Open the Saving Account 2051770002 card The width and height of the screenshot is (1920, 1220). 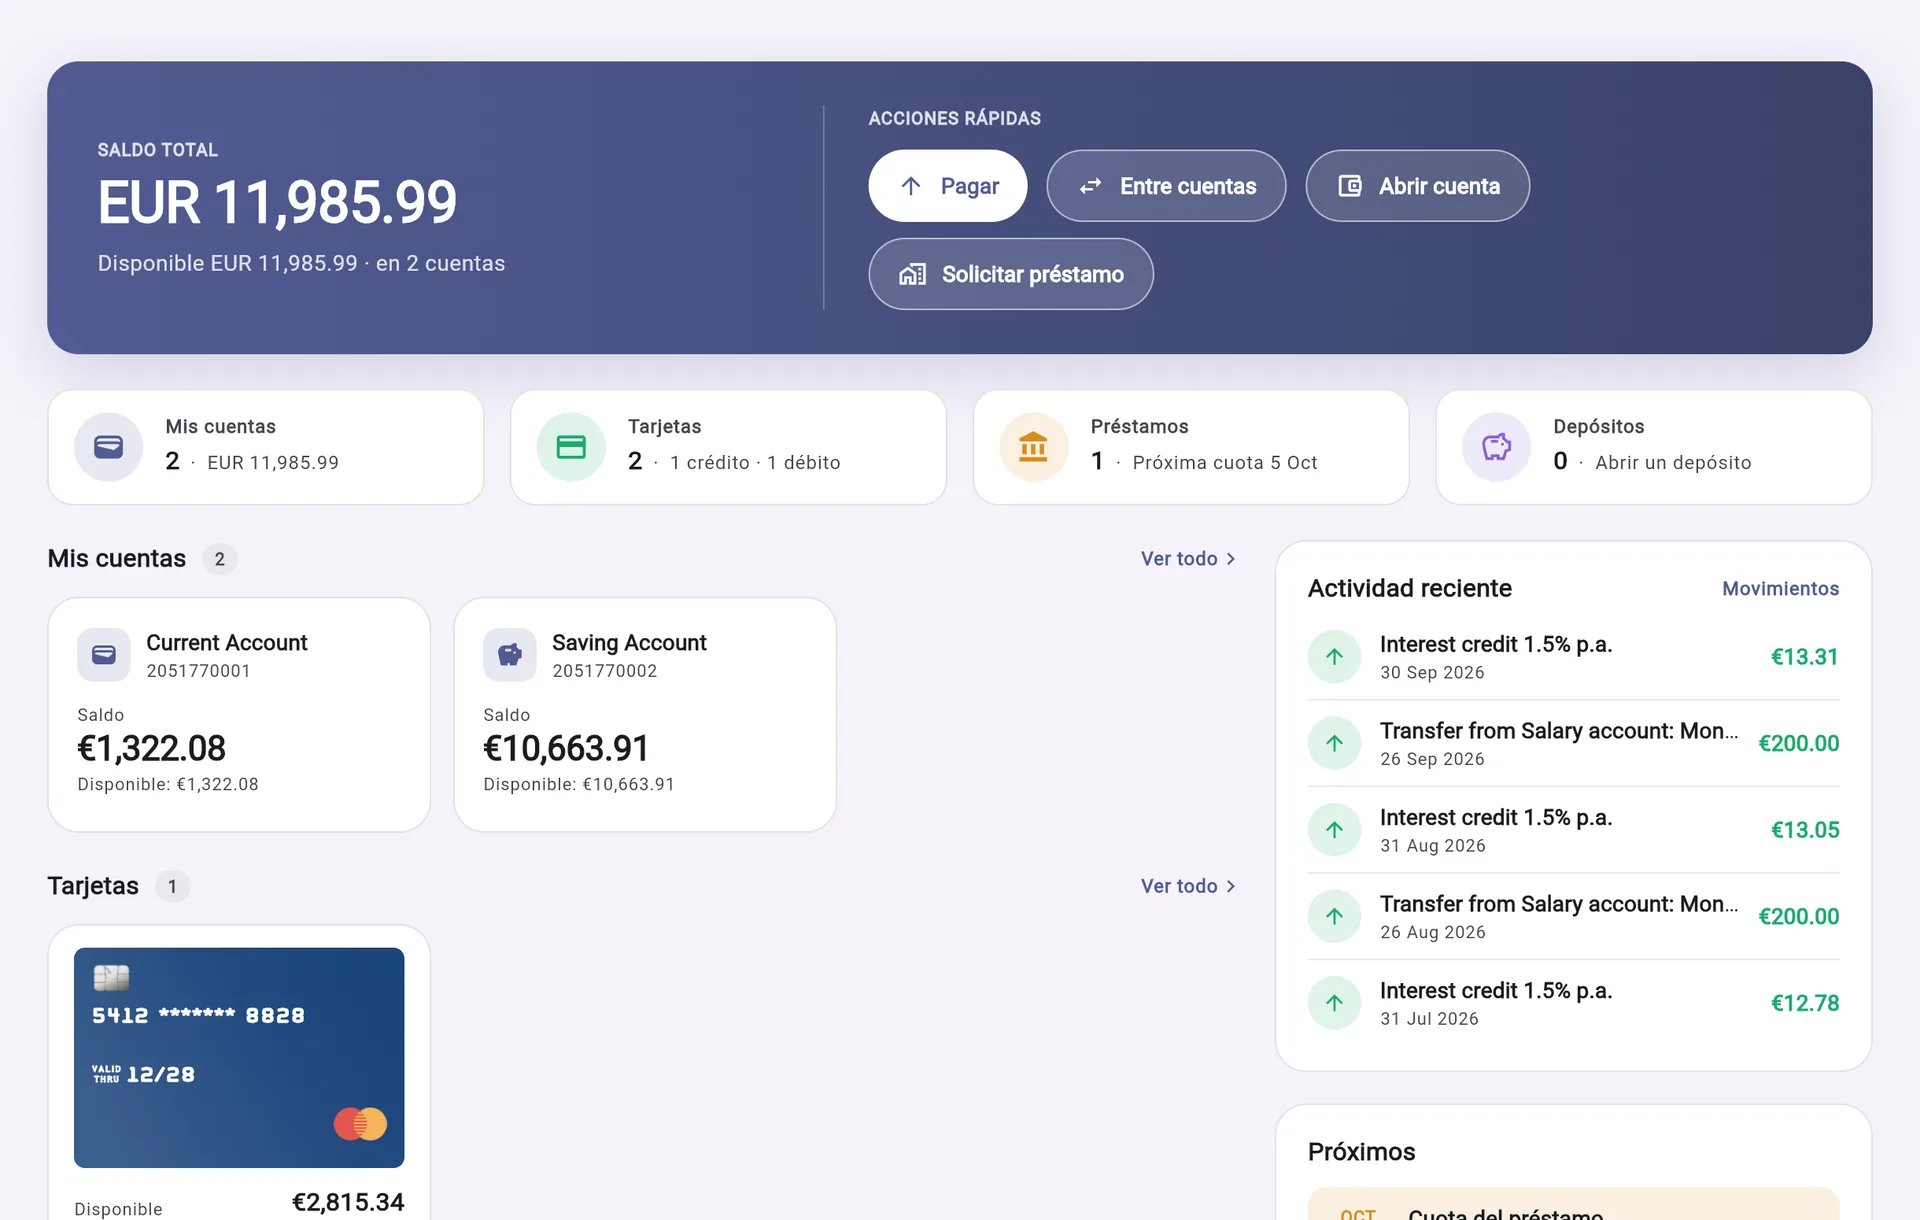coord(645,715)
